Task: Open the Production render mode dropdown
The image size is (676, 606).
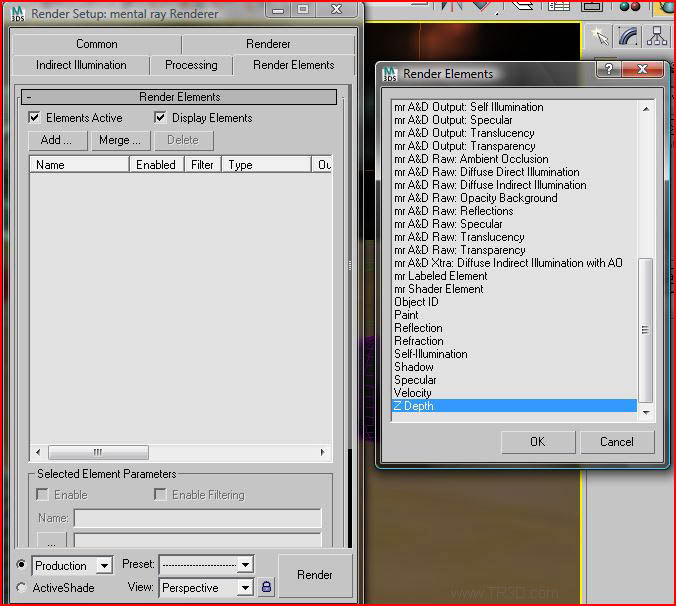Action: point(72,565)
